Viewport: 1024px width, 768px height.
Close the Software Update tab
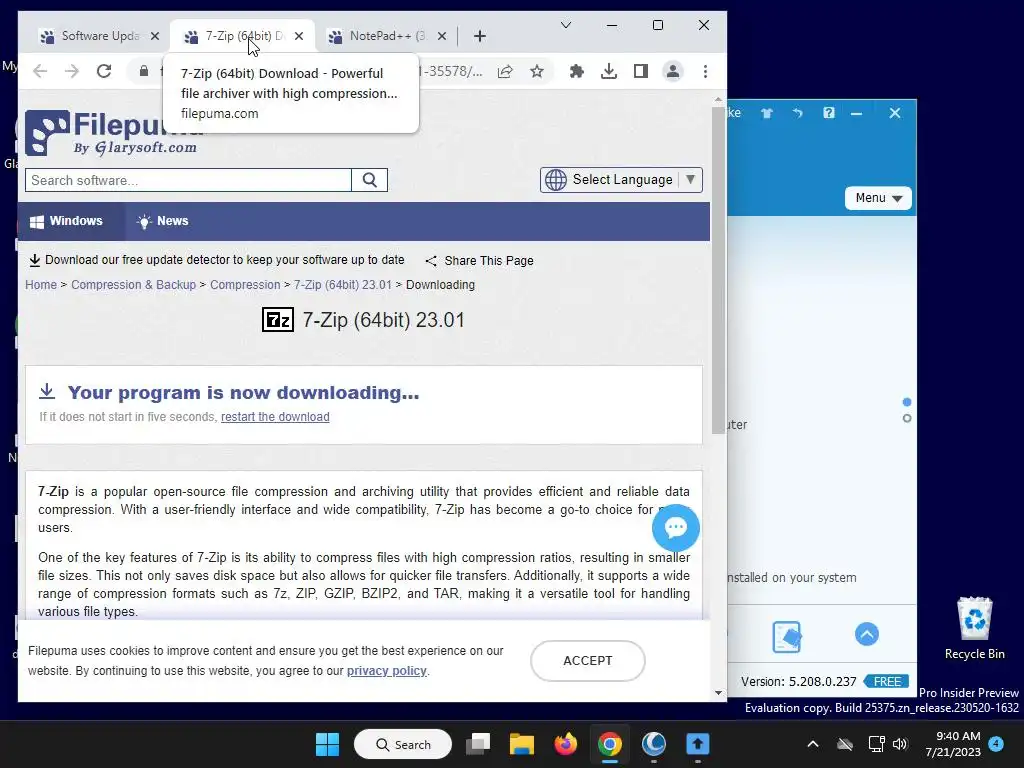(155, 36)
